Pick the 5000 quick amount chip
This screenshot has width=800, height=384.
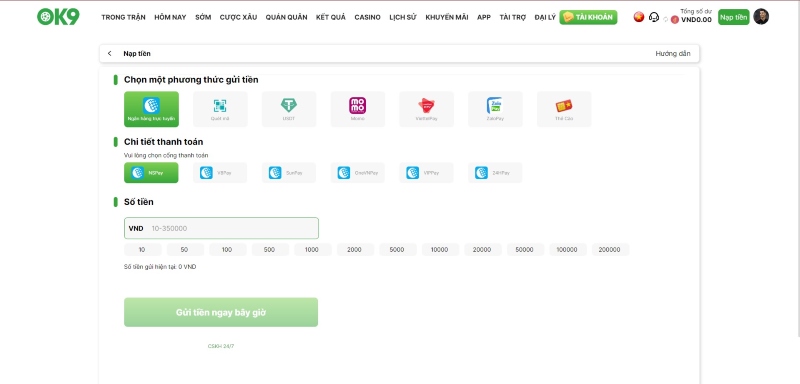[x=397, y=250]
